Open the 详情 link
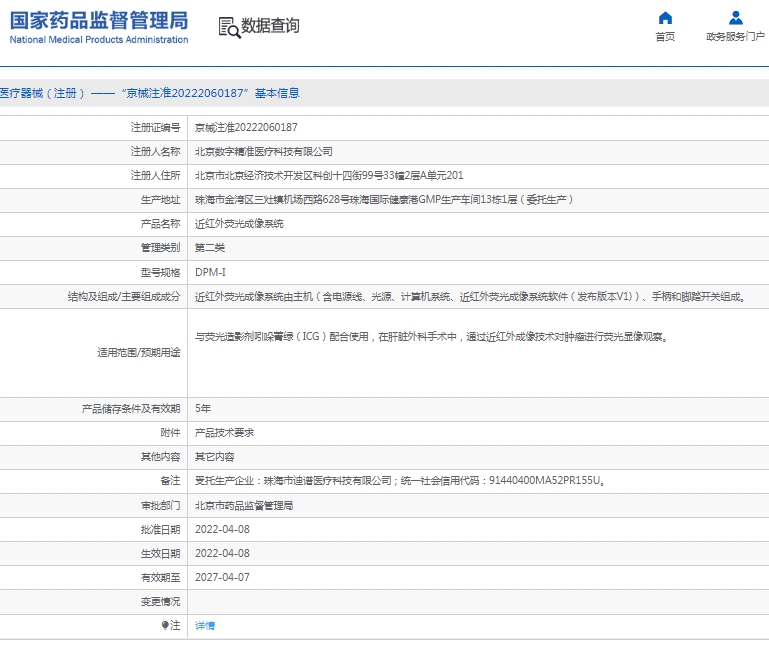Screen dimensions: 769x647 click(205, 625)
